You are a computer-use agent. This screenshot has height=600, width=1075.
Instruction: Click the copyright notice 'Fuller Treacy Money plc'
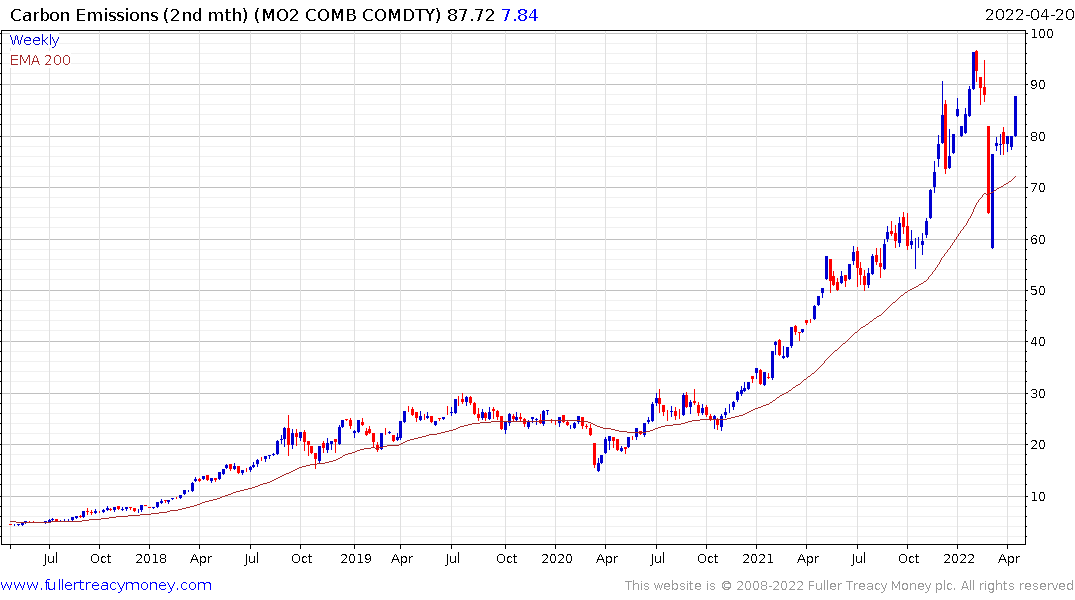882,586
